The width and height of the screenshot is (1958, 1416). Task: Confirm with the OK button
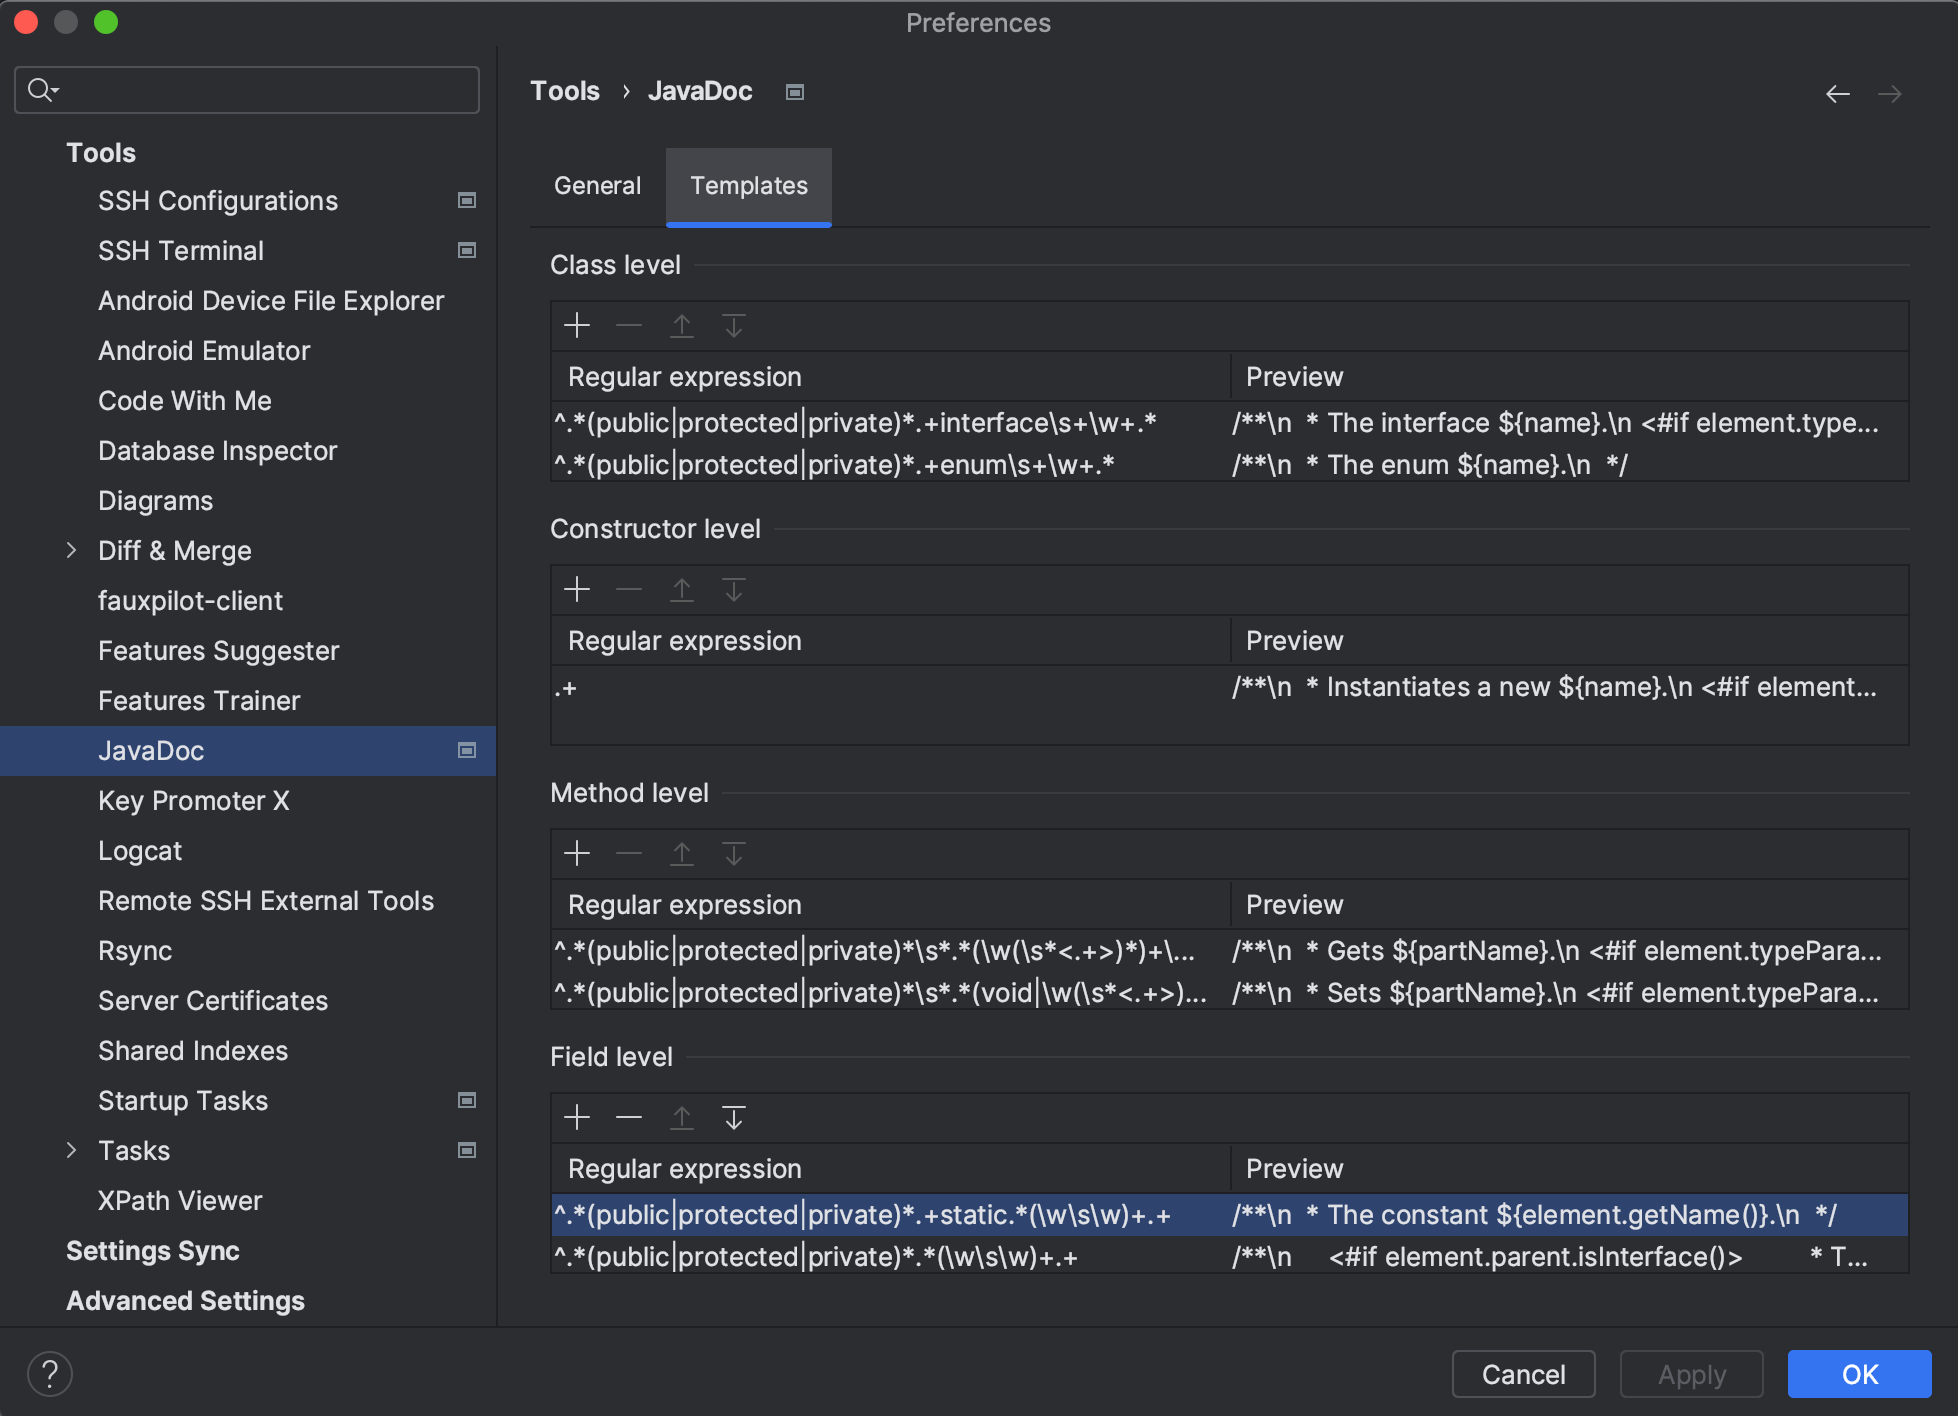coord(1858,1374)
